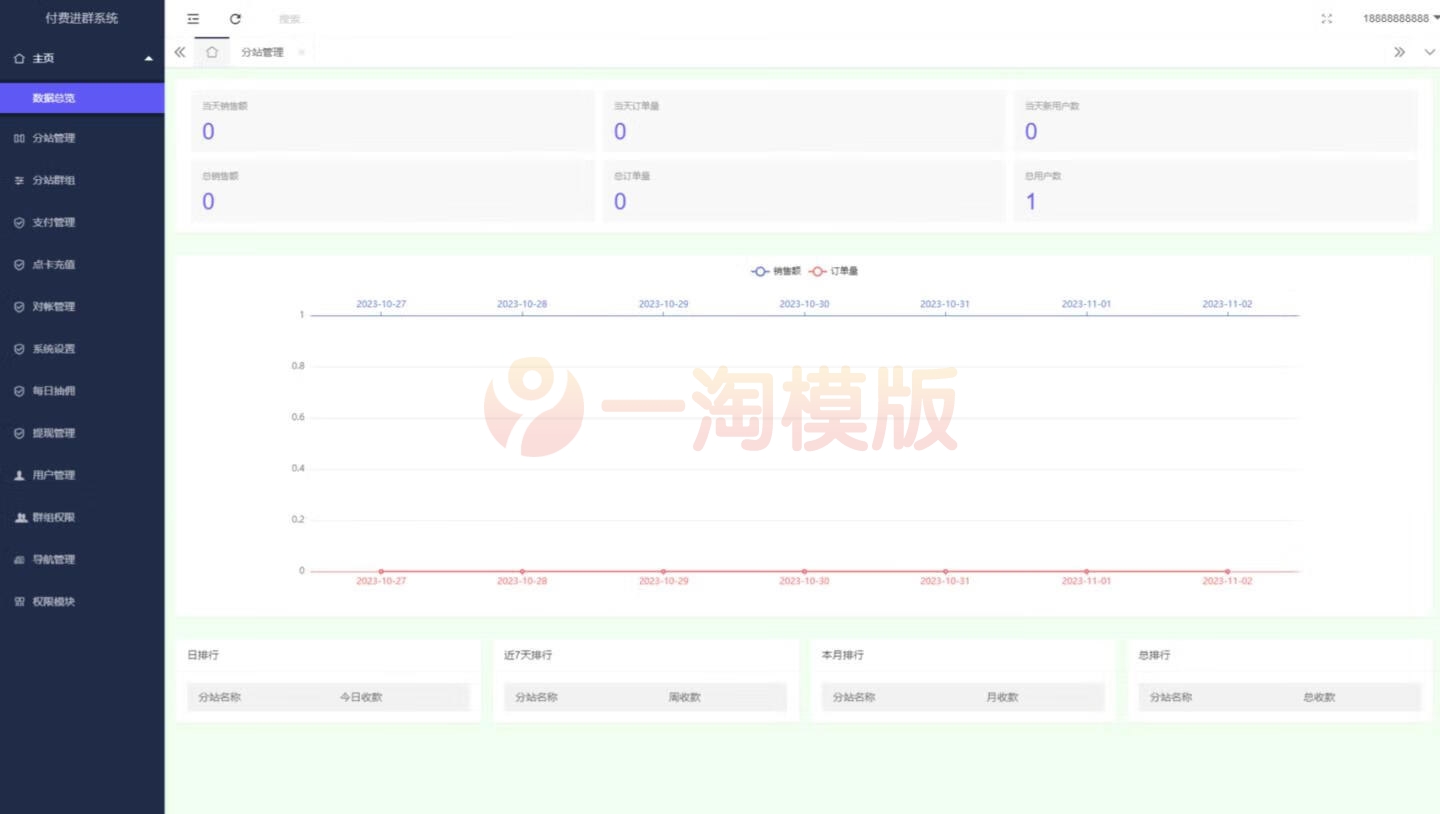Click the refresh icon in the top bar
The height and width of the screenshot is (814, 1440).
[x=235, y=19]
